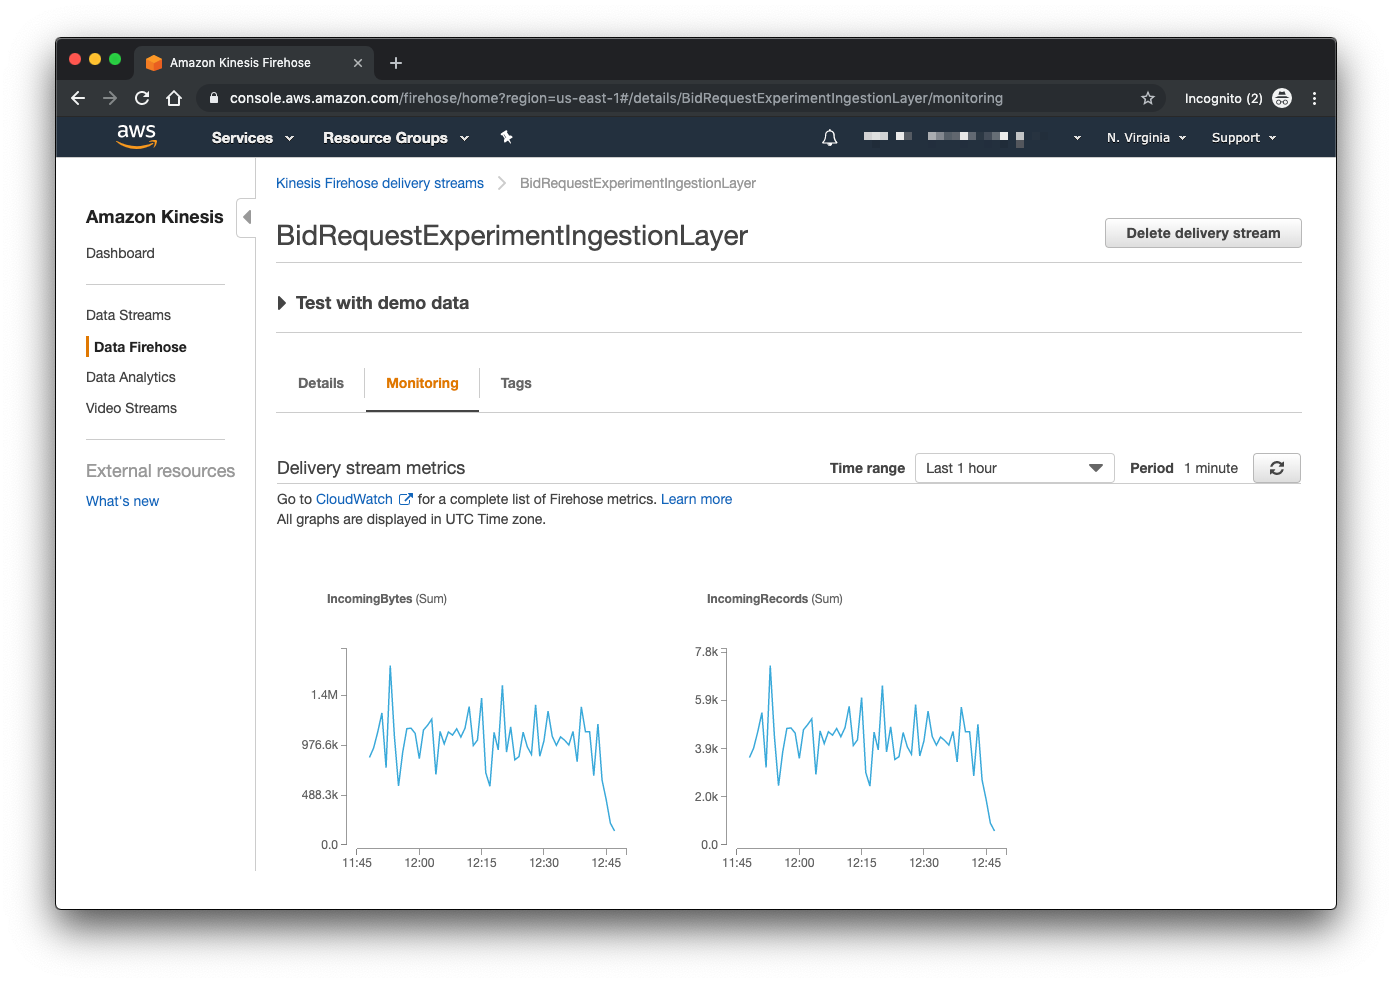The height and width of the screenshot is (983, 1392).
Task: Click the Delete delivery stream button
Action: point(1203,233)
